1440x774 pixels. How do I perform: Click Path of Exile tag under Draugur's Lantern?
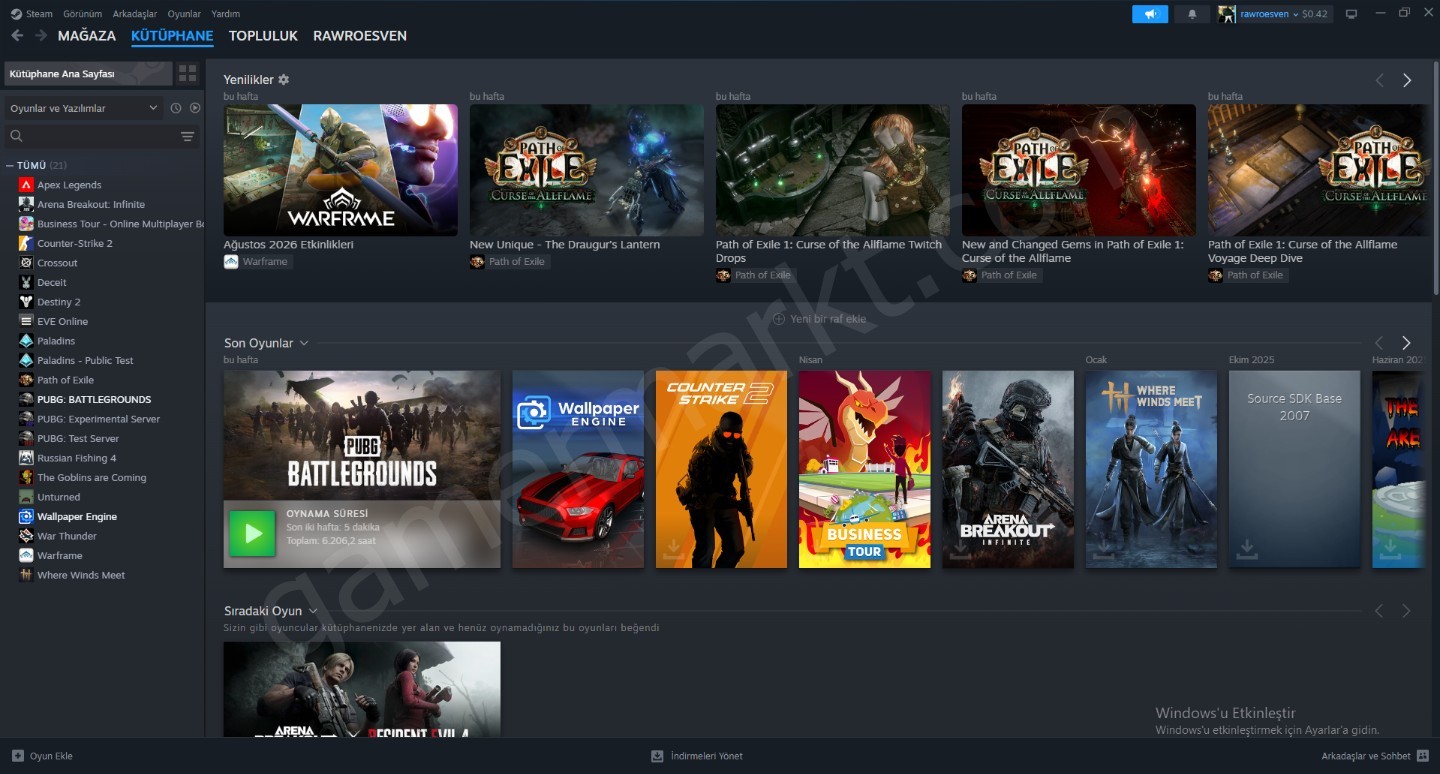[x=510, y=262]
